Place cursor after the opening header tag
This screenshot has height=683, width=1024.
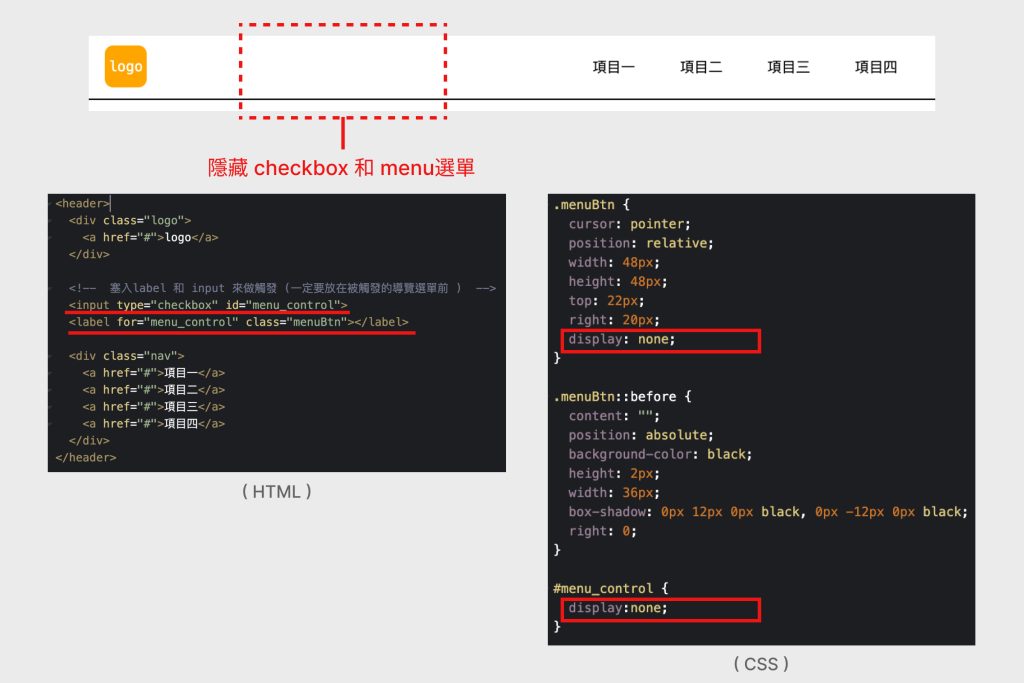[x=110, y=204]
